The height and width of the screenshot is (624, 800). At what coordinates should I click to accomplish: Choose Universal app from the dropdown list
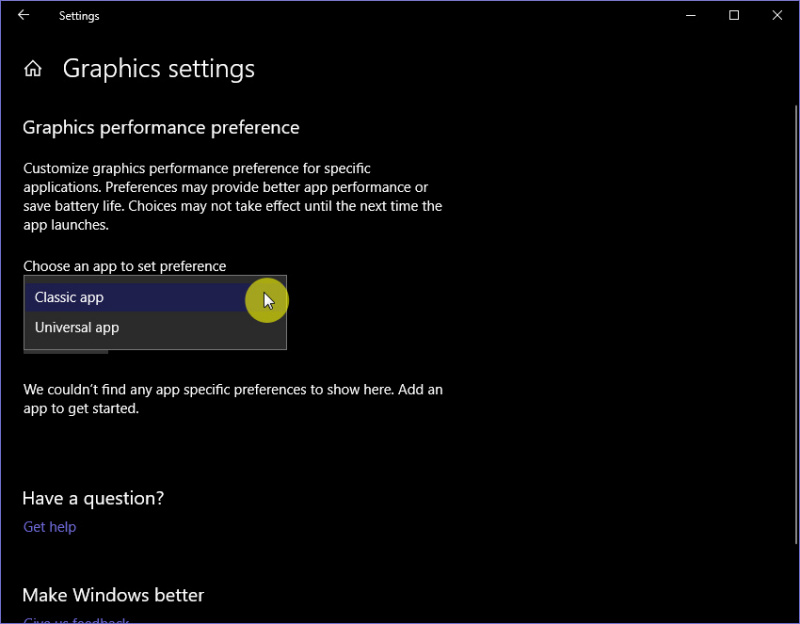[x=155, y=328]
